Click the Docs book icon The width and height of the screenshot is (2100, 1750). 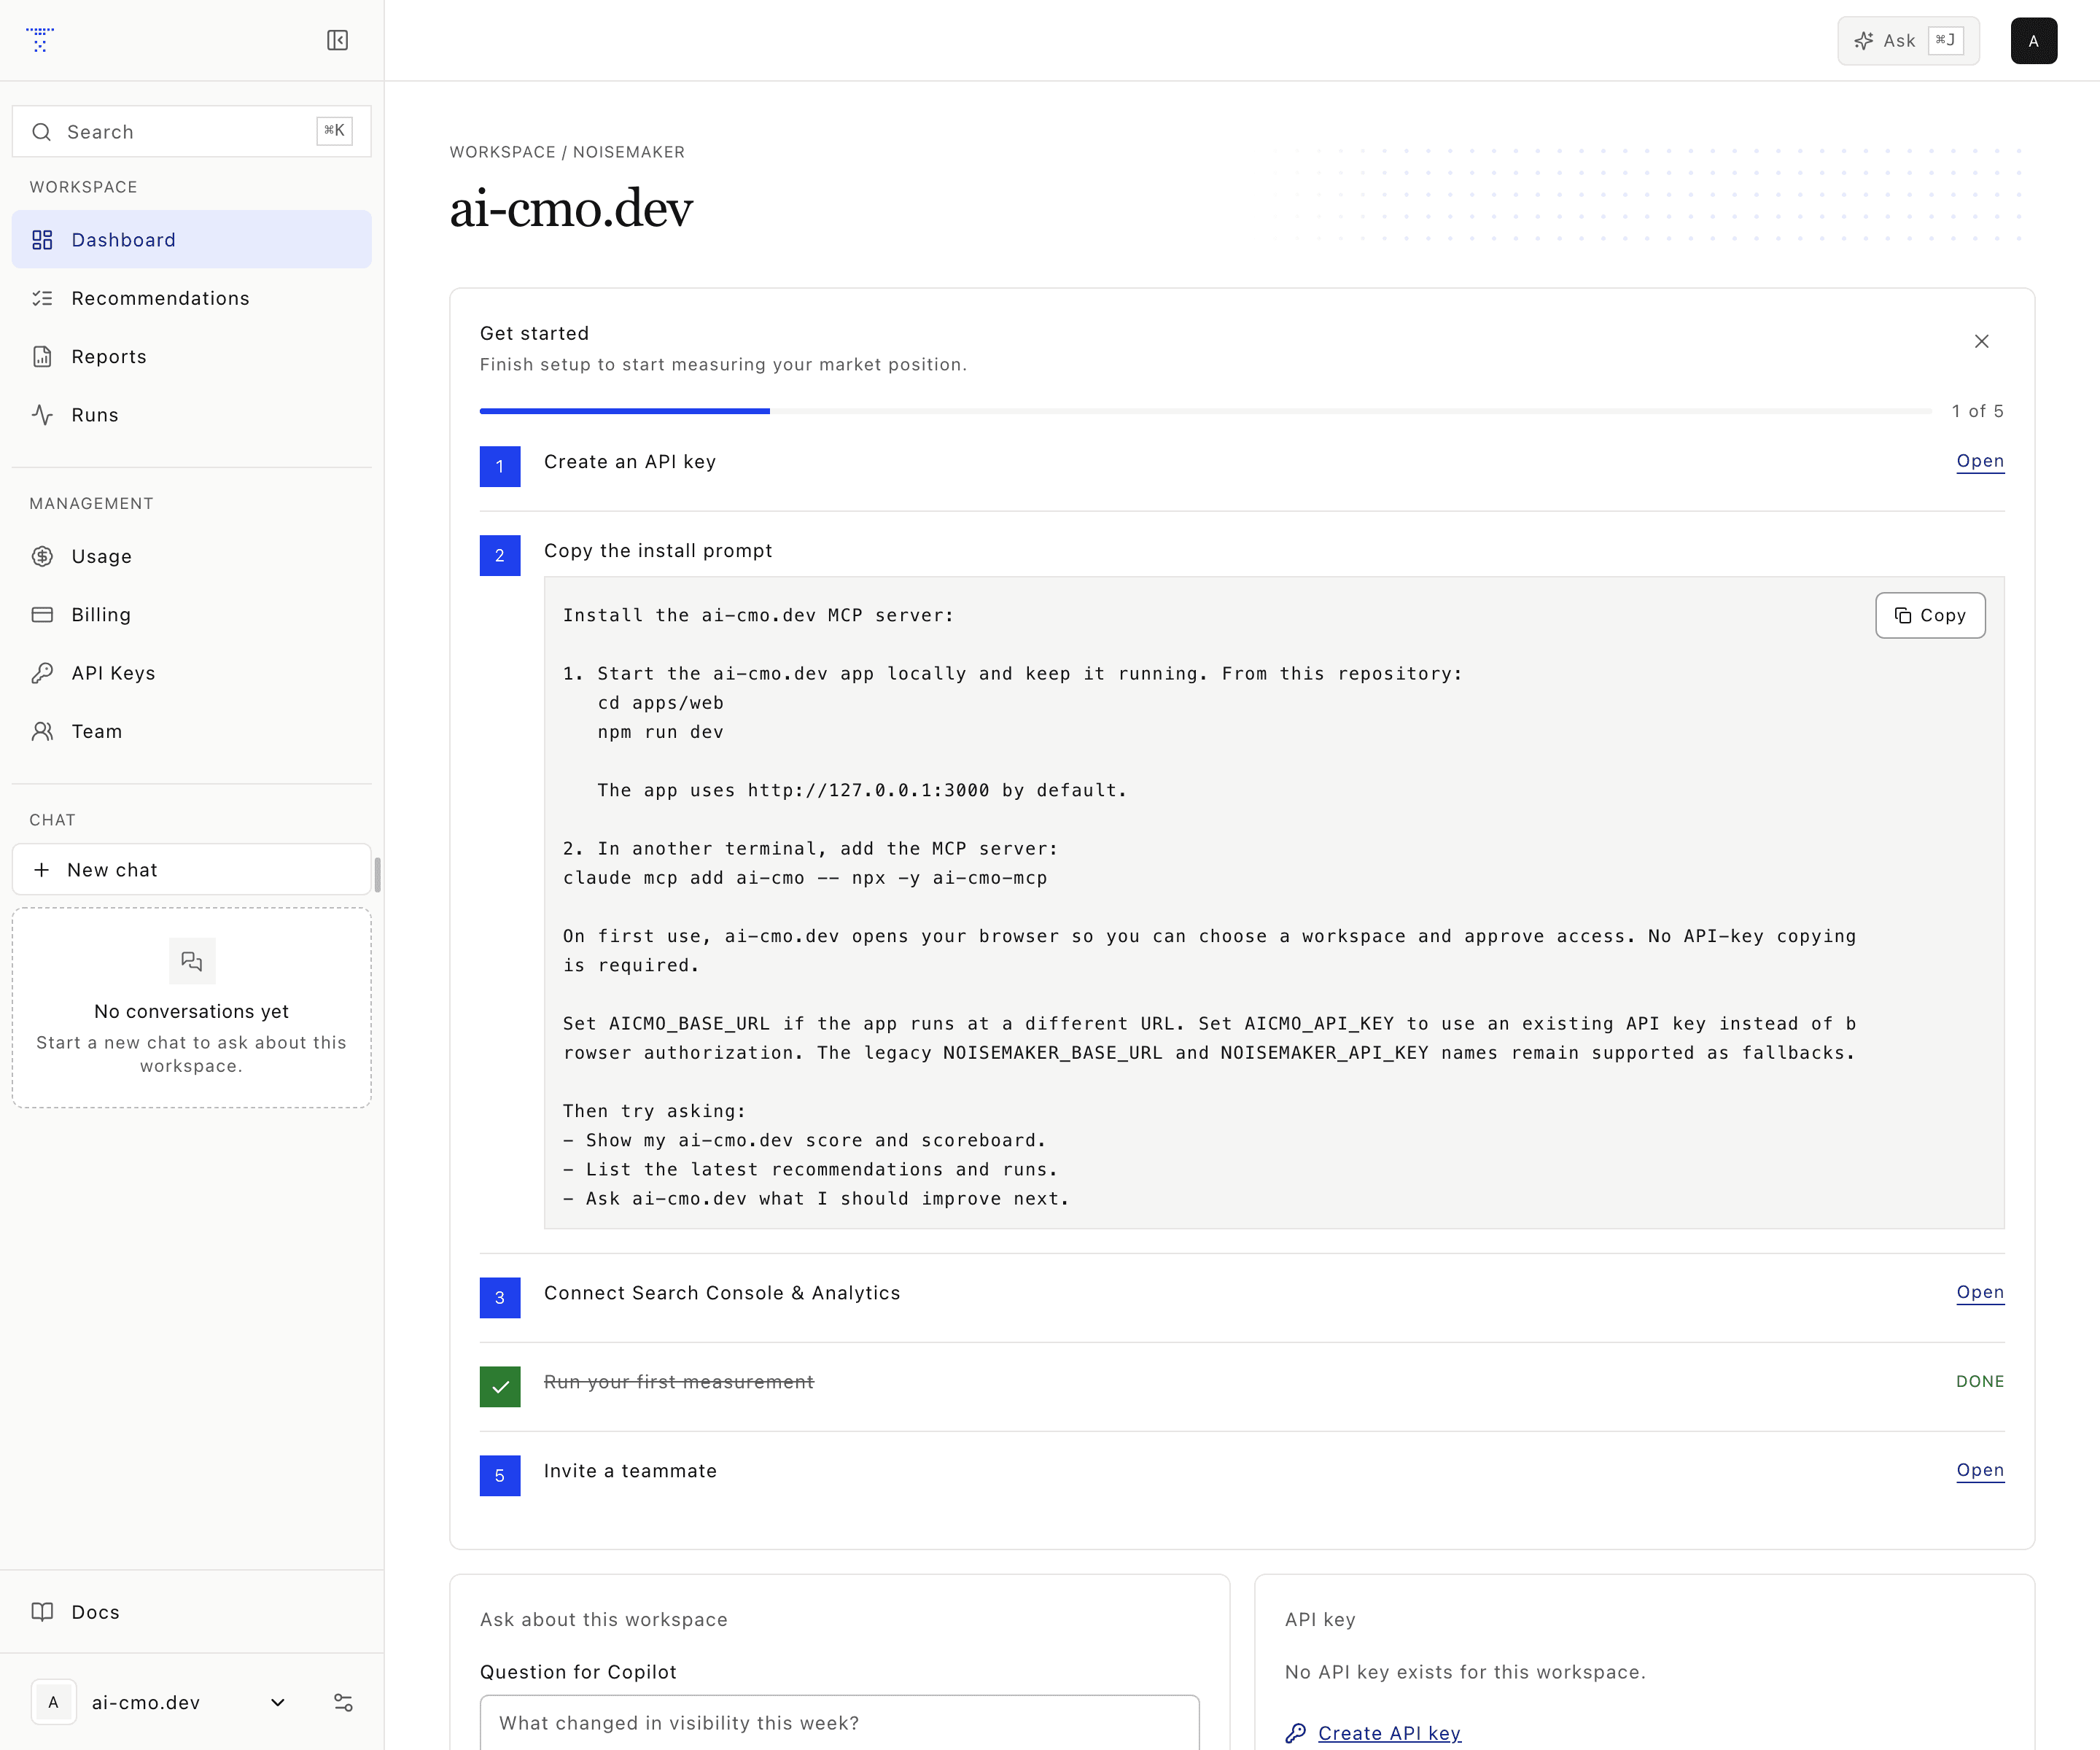[42, 1612]
